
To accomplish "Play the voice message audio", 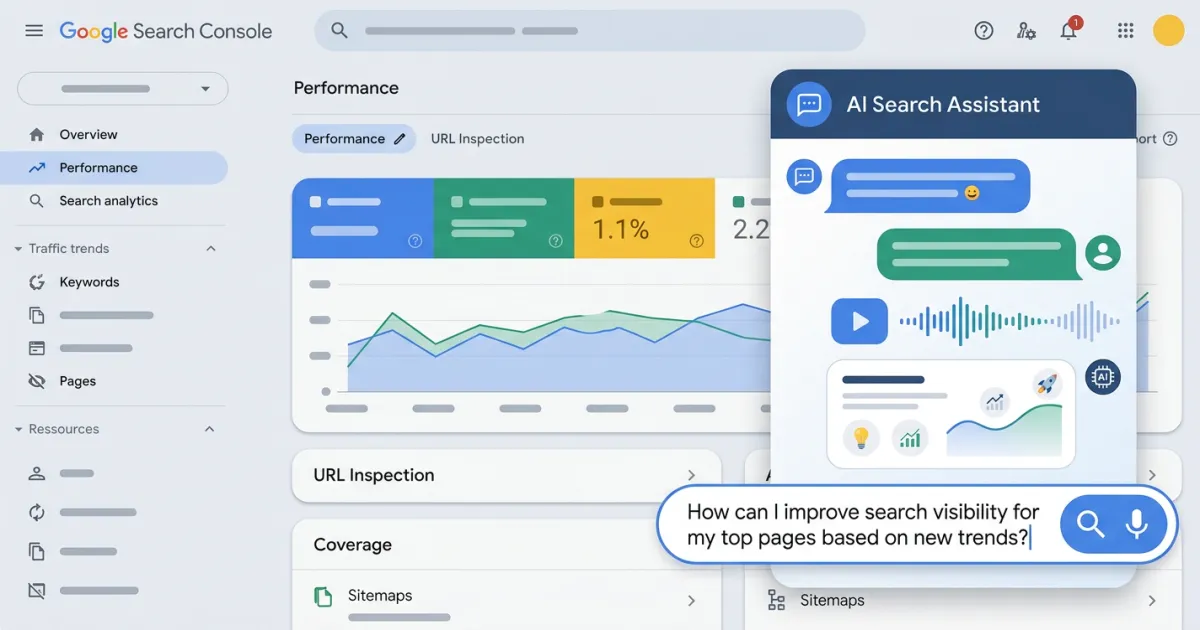I will point(859,321).
